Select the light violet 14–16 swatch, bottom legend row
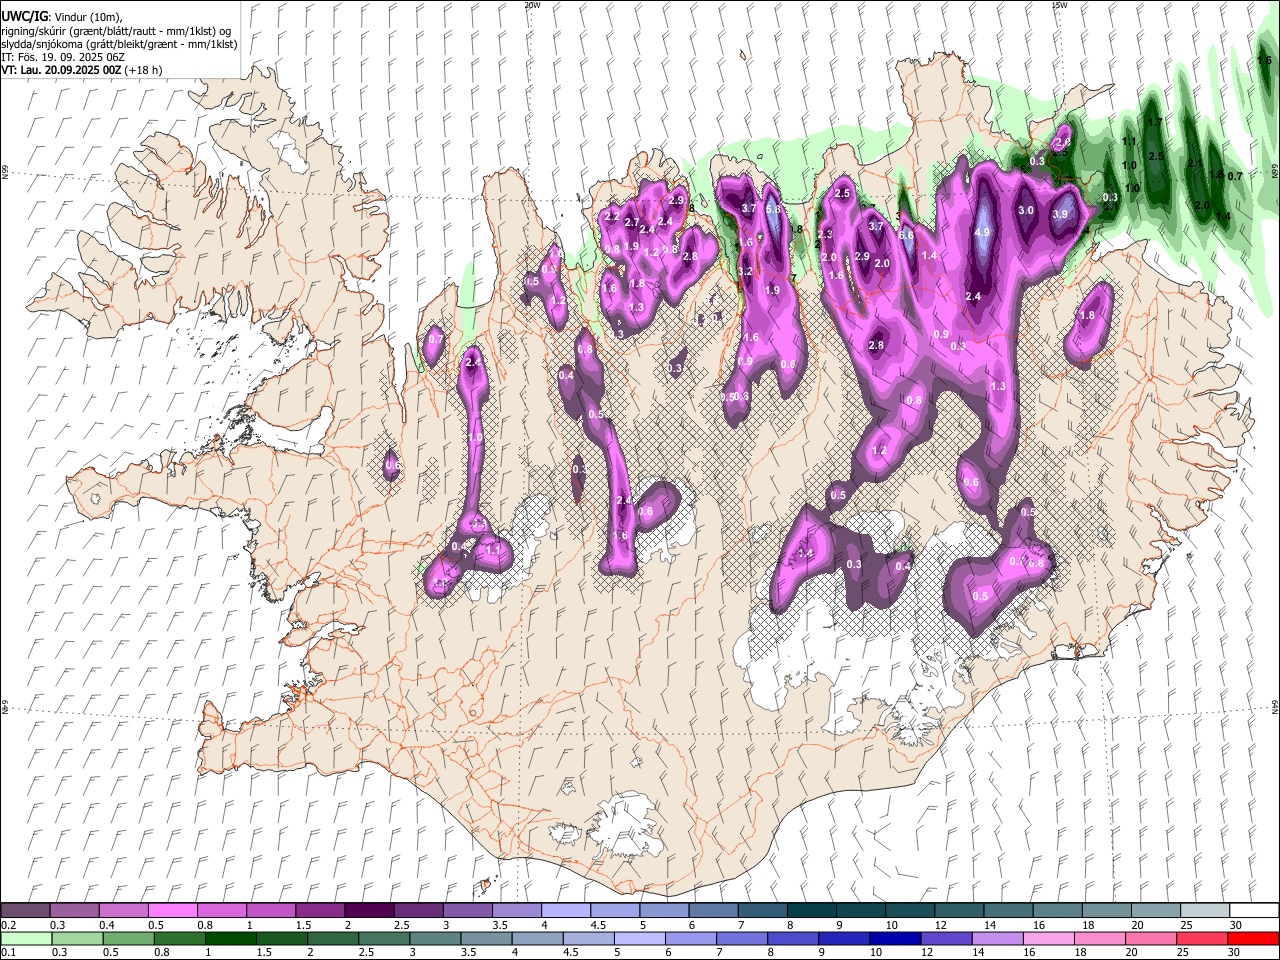 coord(998,938)
